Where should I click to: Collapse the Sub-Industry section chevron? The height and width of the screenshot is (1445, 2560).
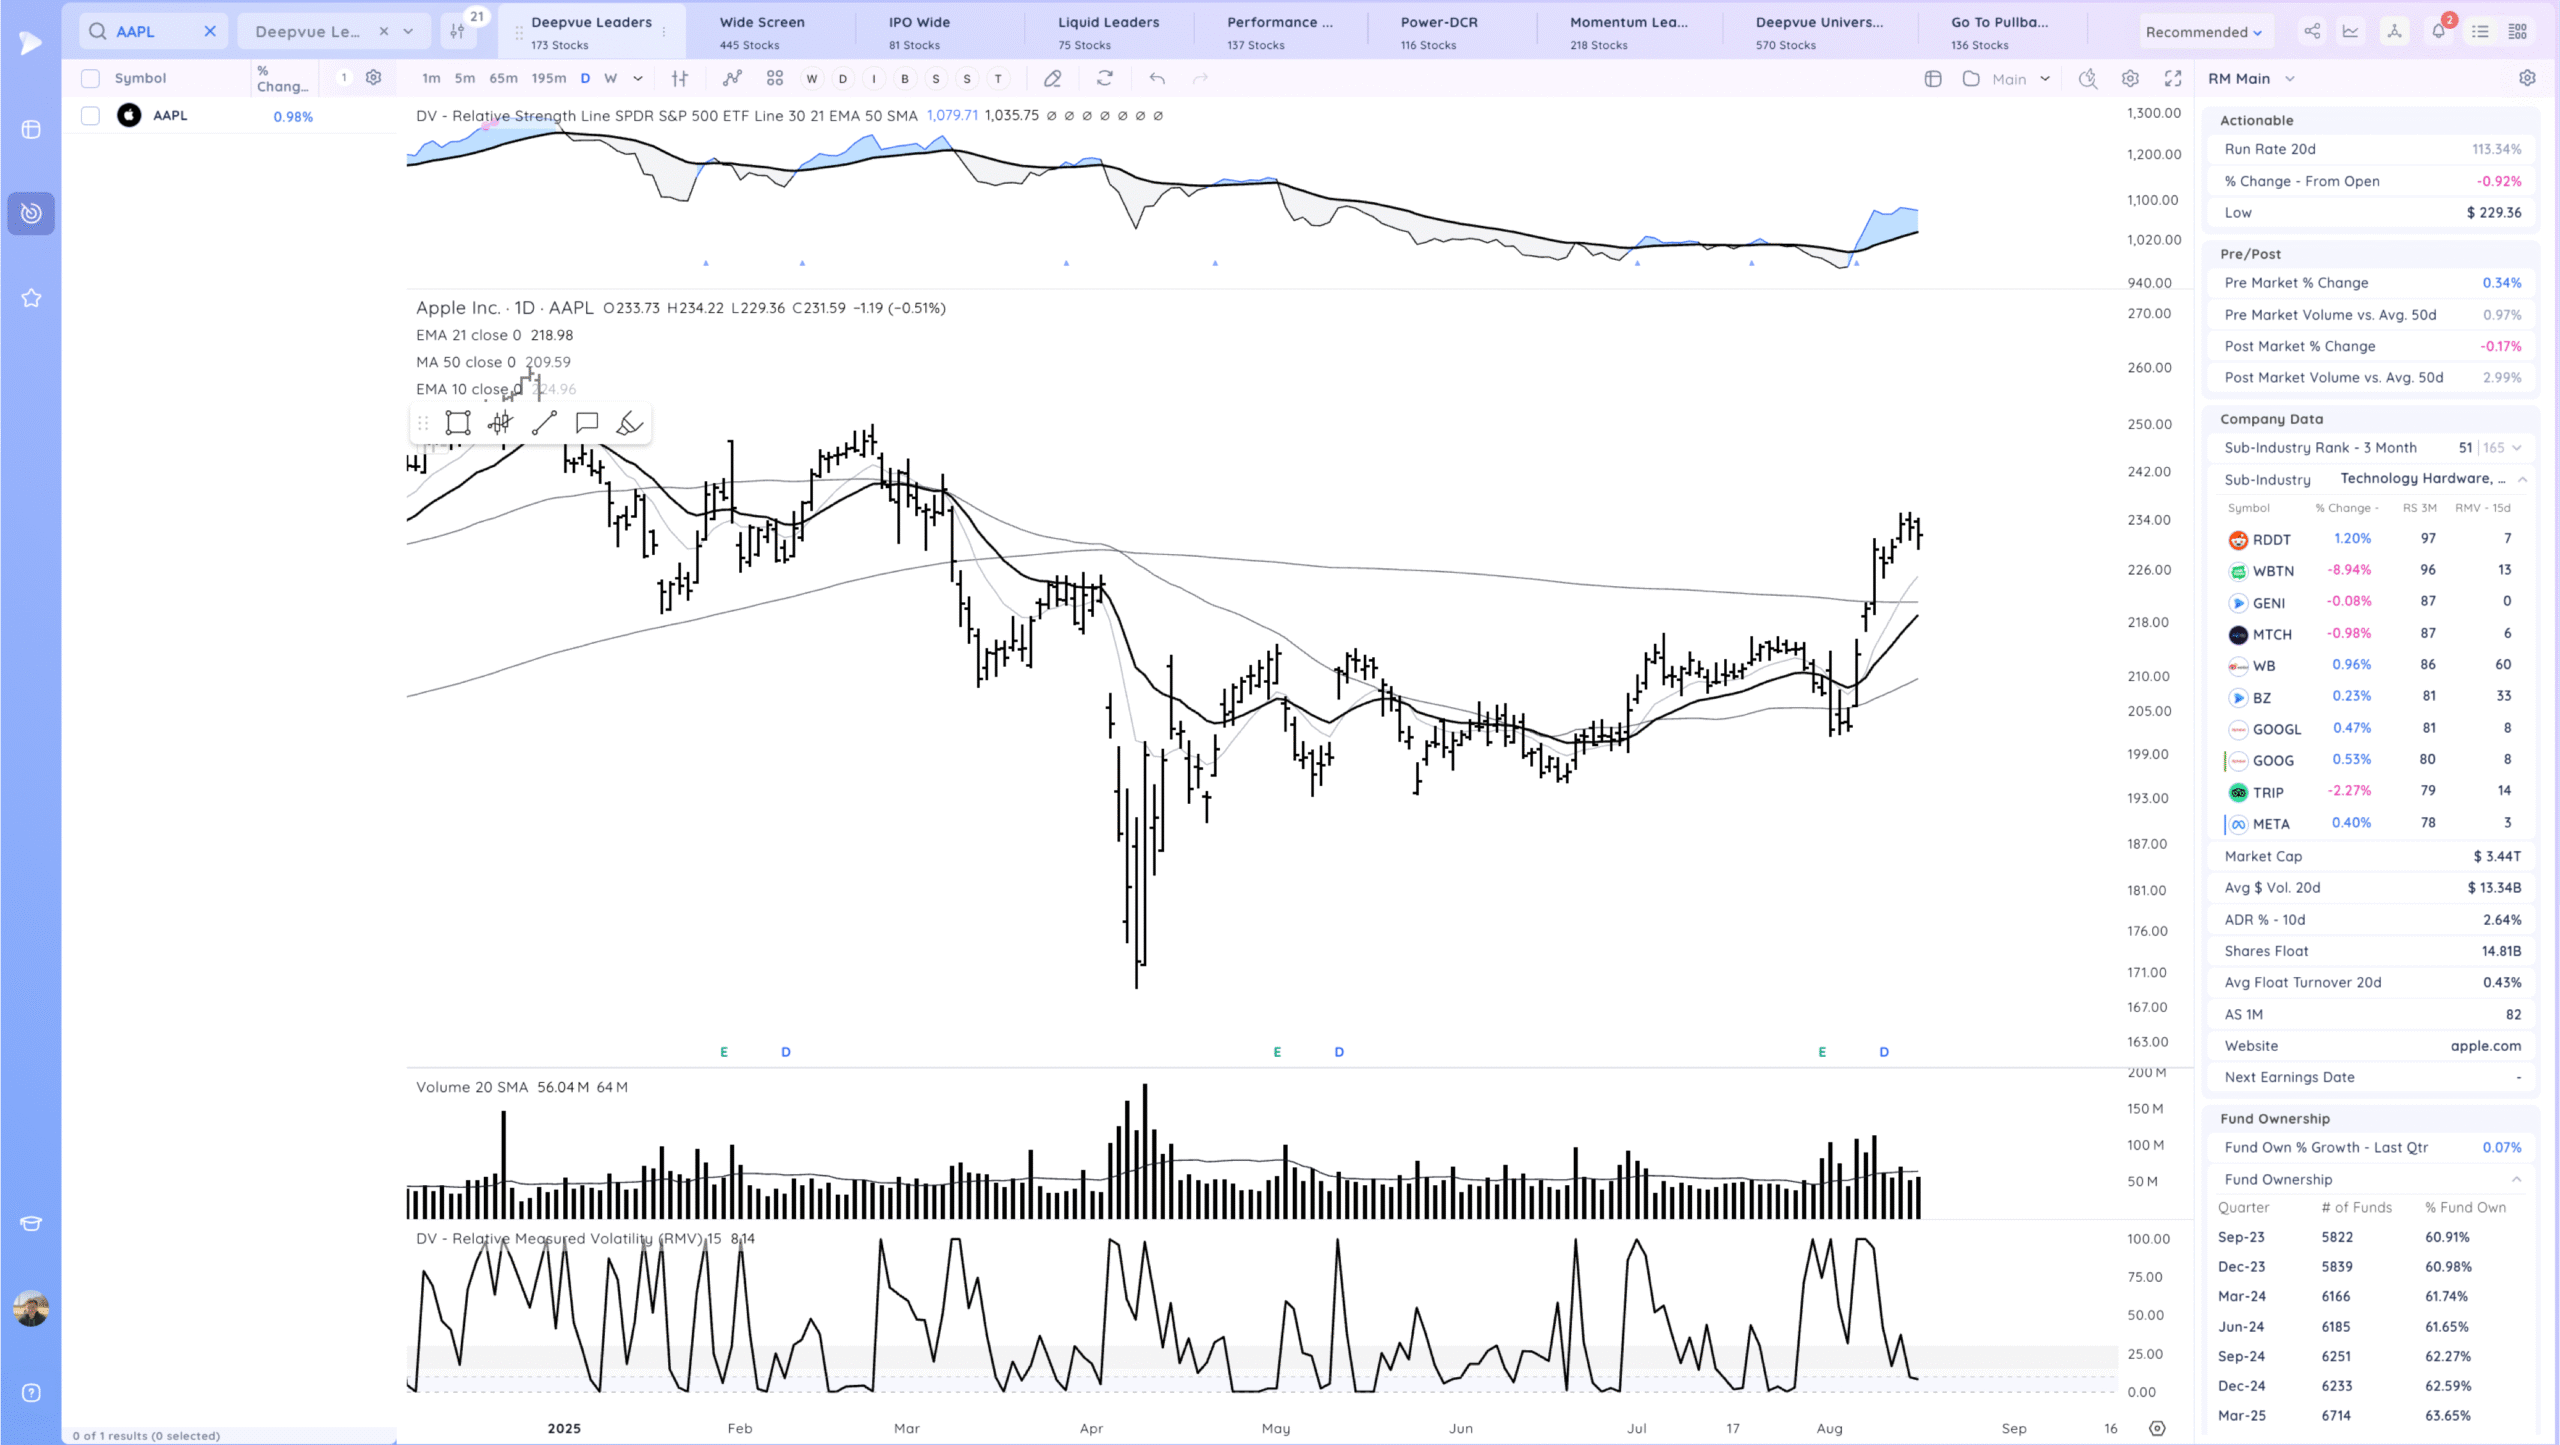[x=2522, y=480]
